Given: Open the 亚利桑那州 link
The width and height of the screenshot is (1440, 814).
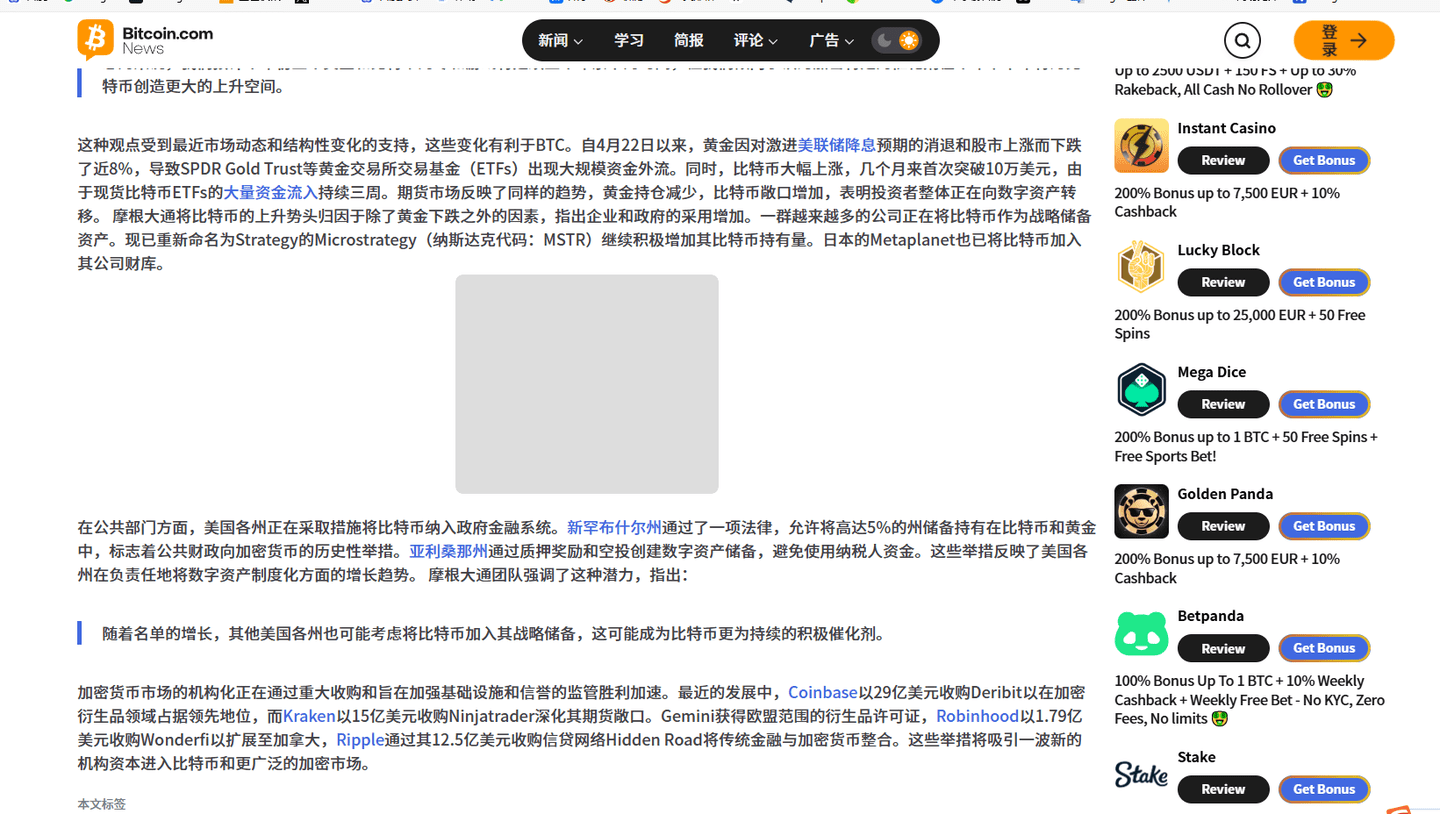Looking at the screenshot, I should [x=449, y=551].
